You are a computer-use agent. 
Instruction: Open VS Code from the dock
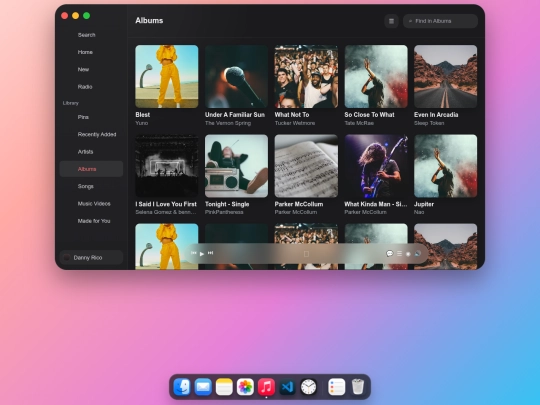coord(287,387)
